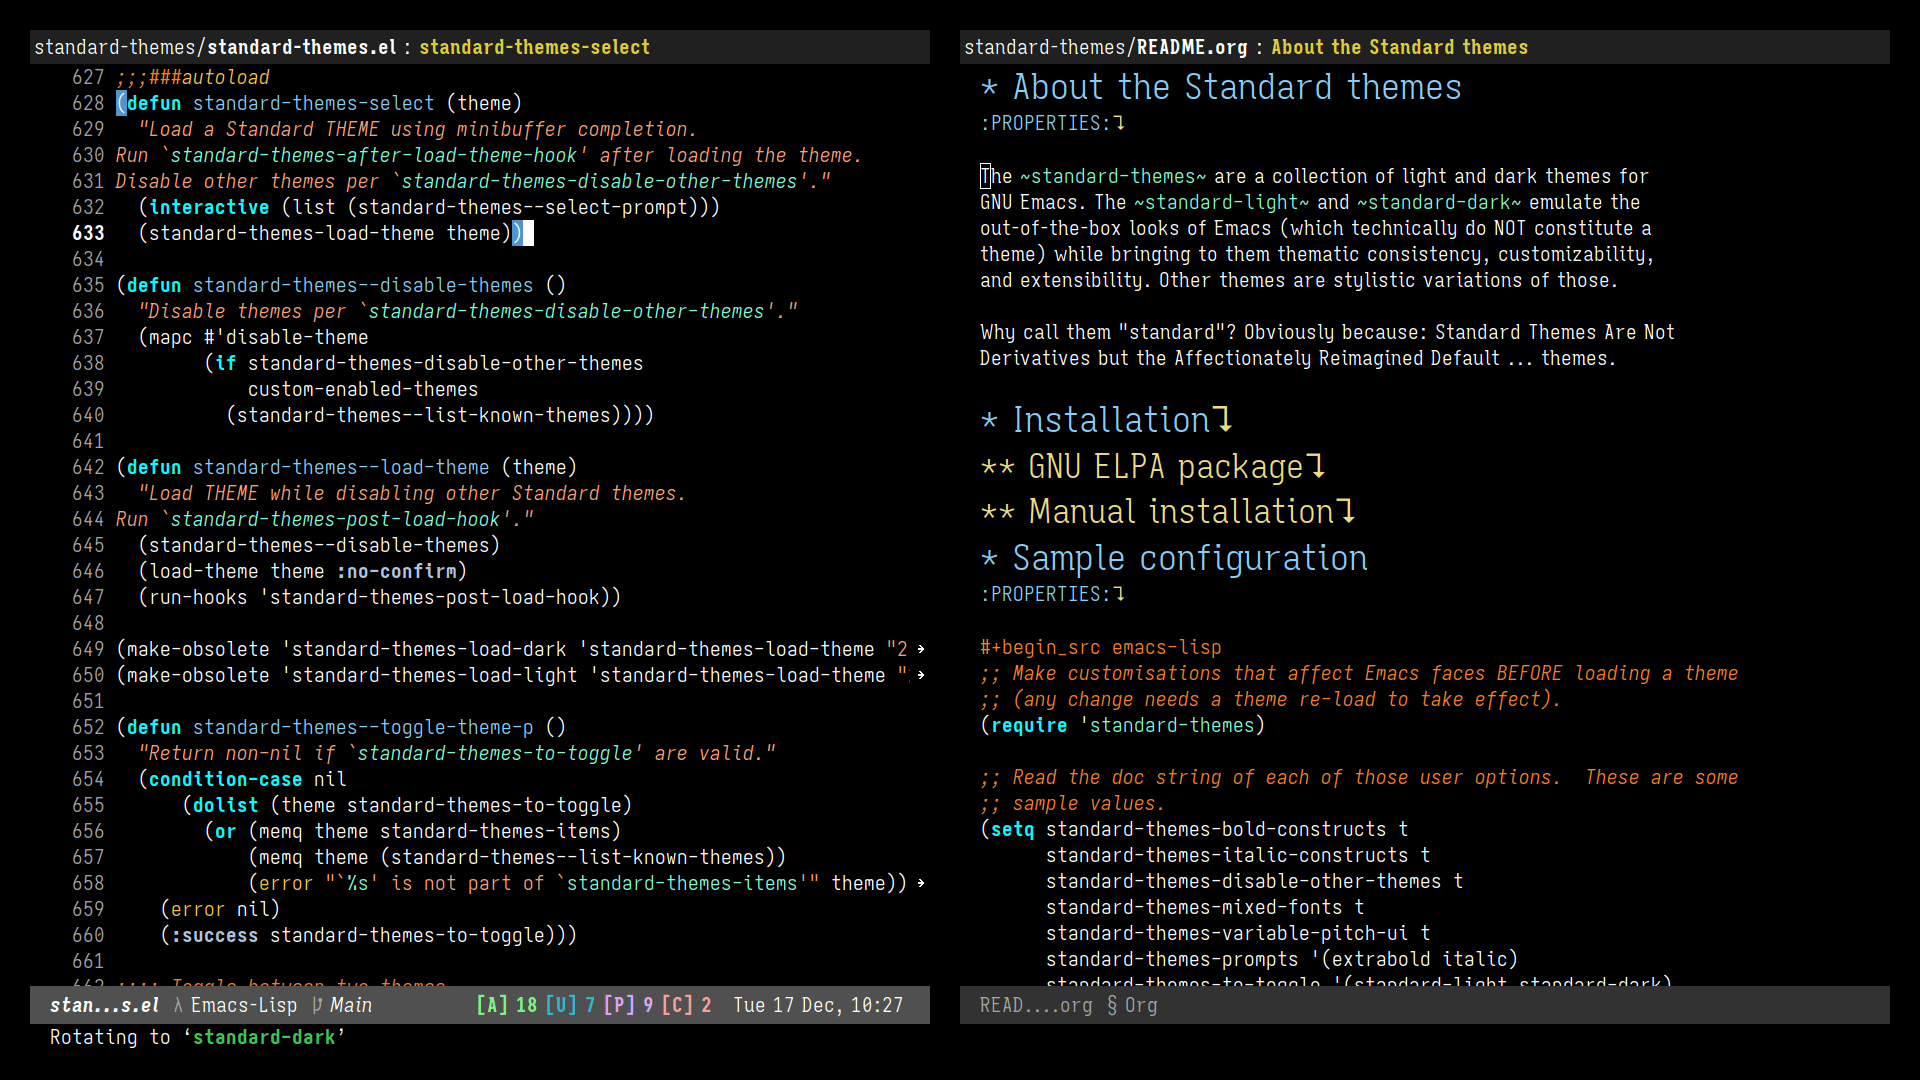The height and width of the screenshot is (1080, 1920).
Task: Click the dolist keyword on line 655
Action: coord(225,805)
